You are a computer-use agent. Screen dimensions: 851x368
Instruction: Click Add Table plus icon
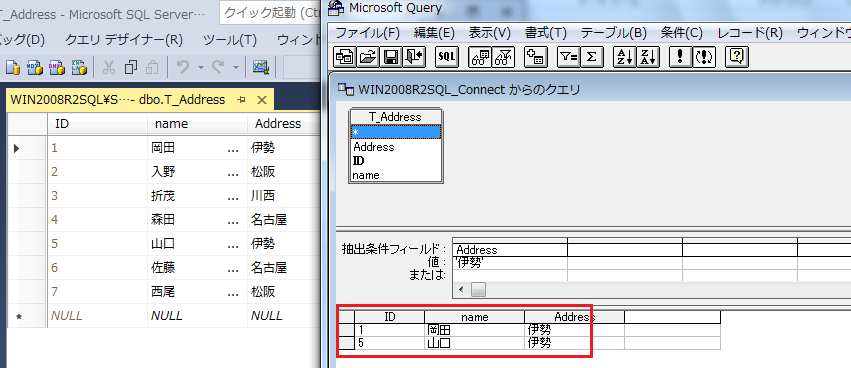coord(536,56)
